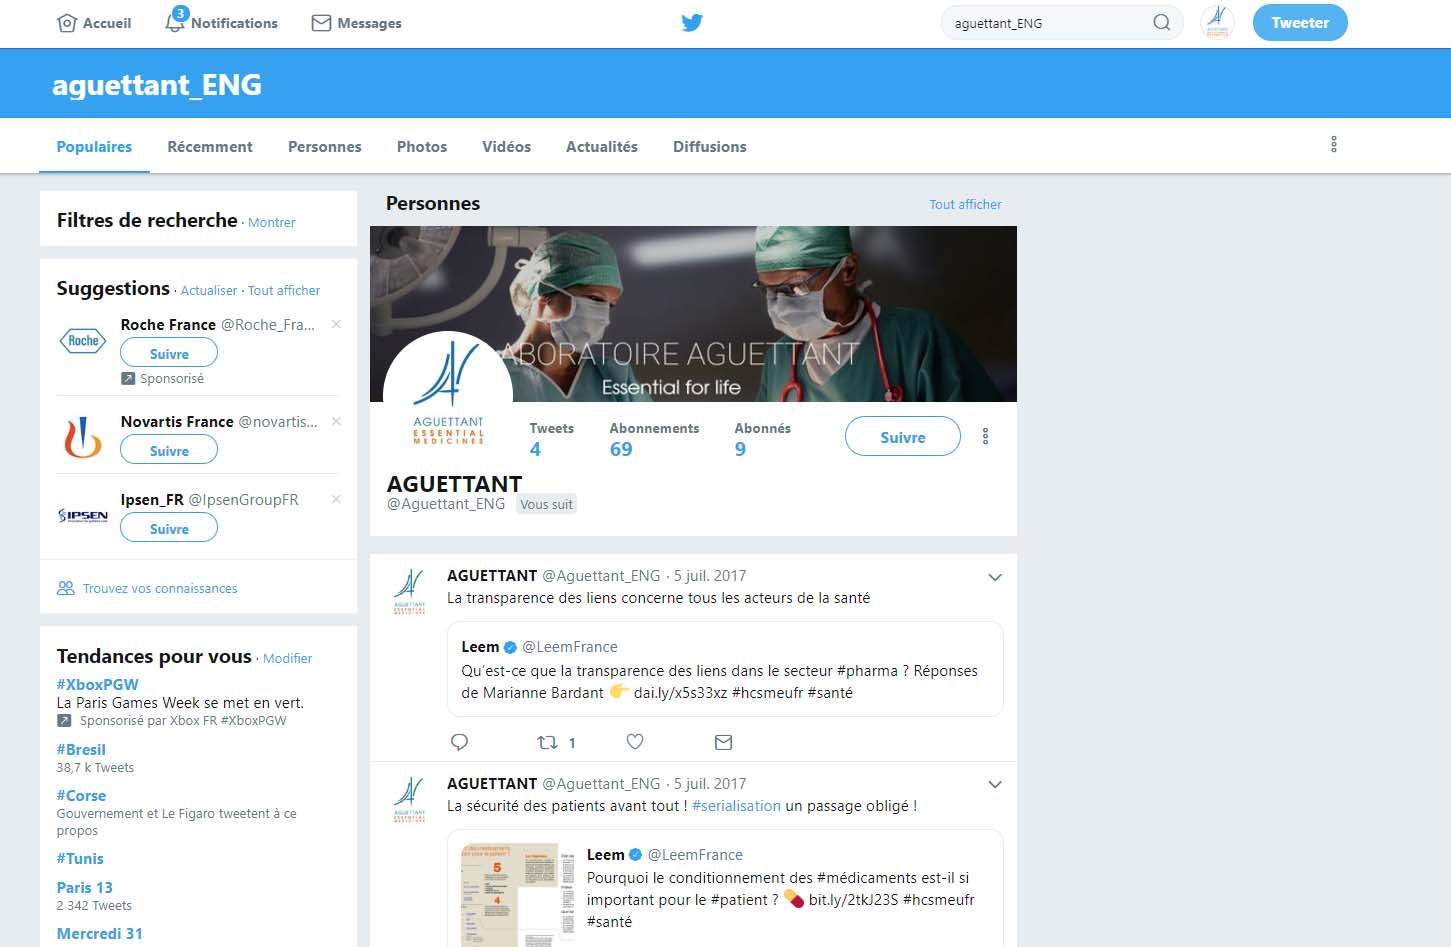
Task: Show search filters via Montrer
Action: coord(272,223)
